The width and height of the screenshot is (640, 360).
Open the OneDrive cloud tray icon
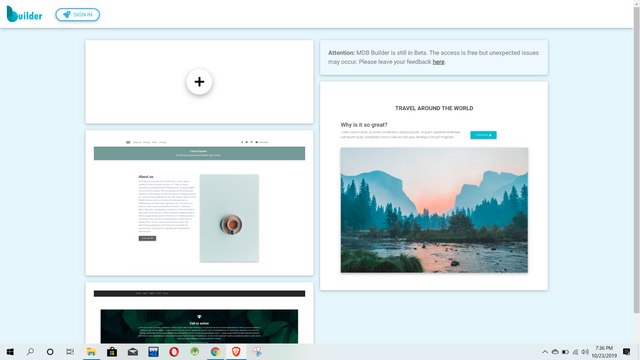pos(555,352)
